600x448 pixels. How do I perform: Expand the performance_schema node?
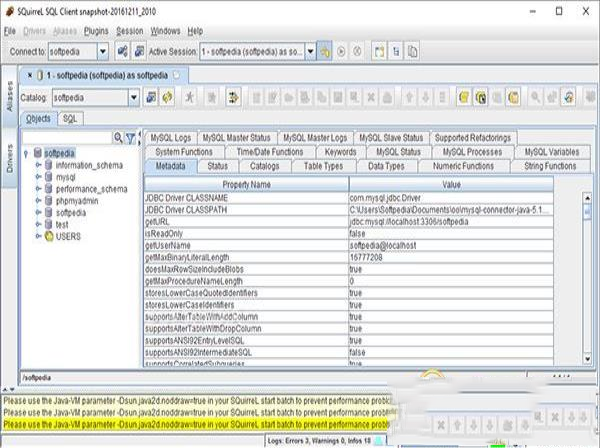point(38,189)
